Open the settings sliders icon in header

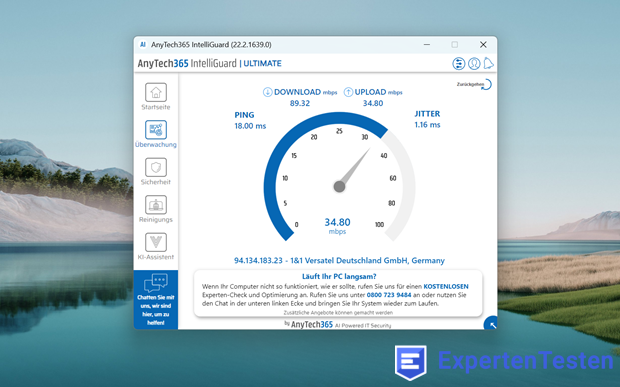pyautogui.click(x=459, y=64)
